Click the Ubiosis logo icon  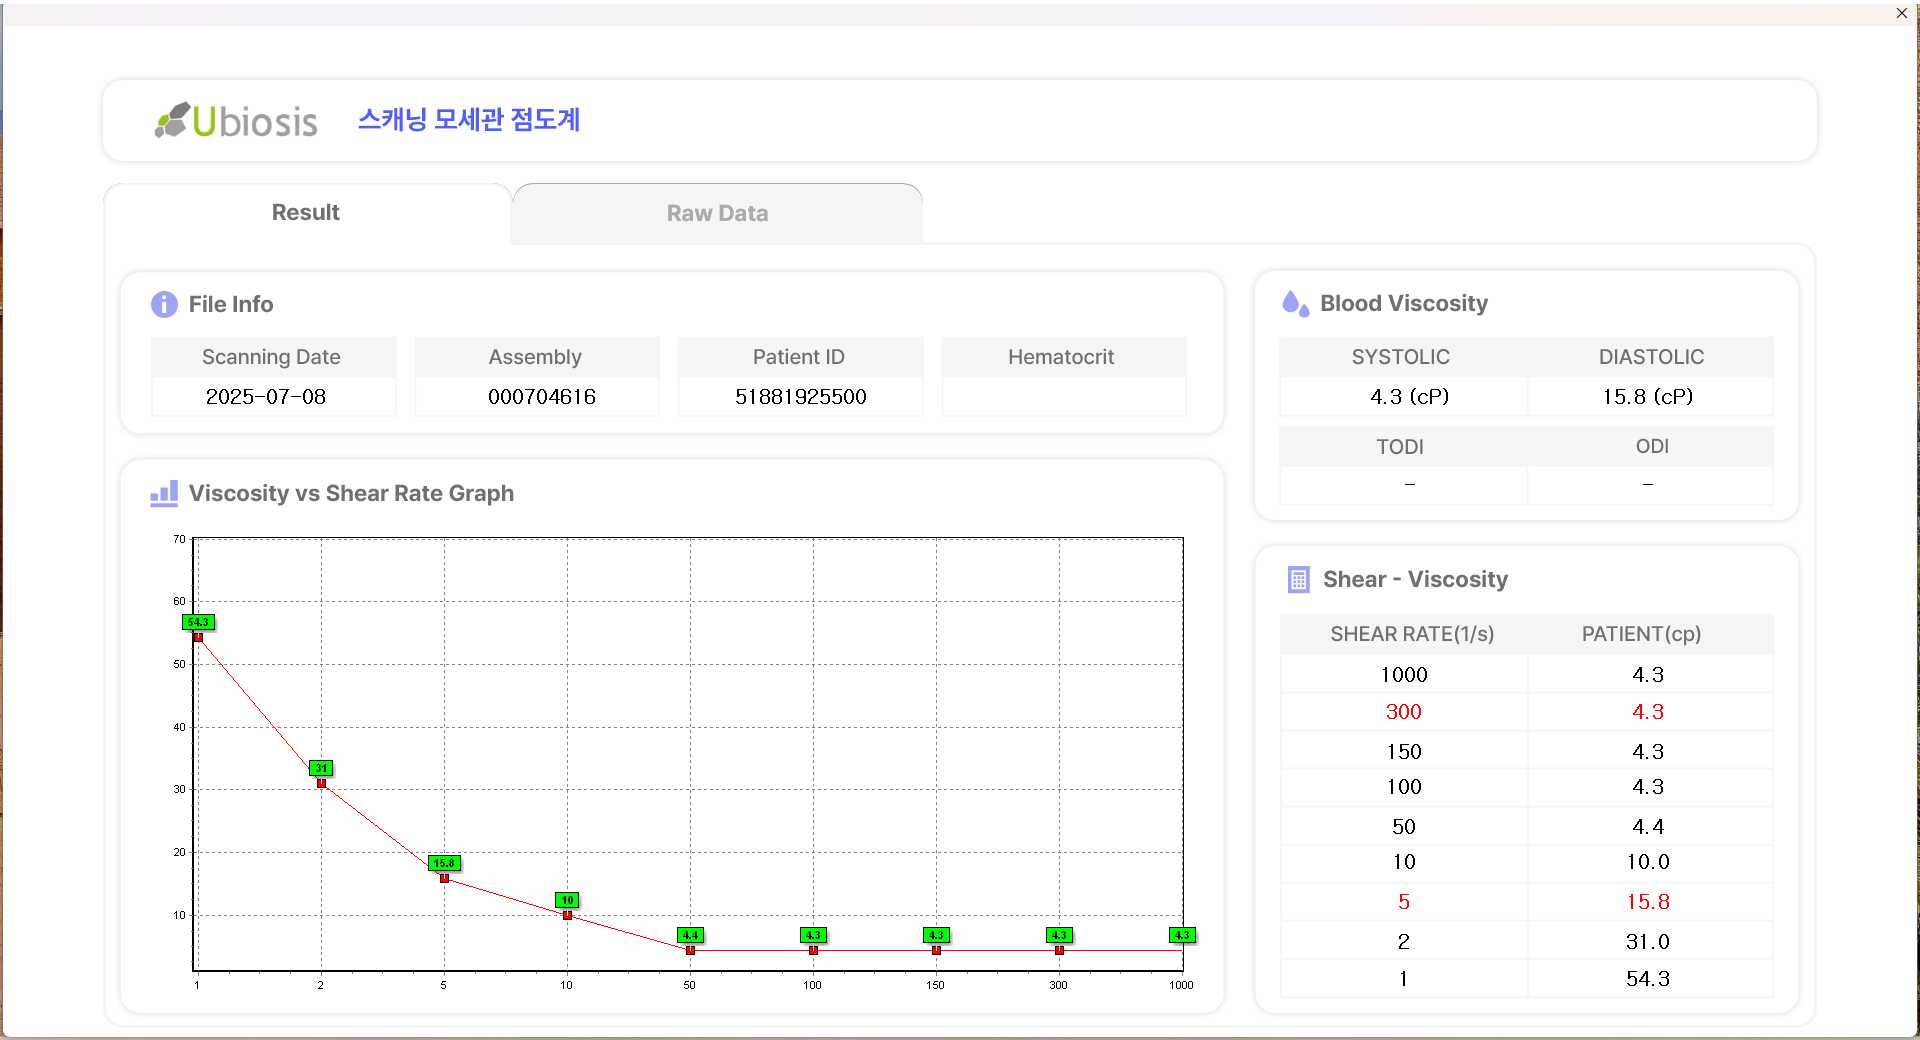172,120
